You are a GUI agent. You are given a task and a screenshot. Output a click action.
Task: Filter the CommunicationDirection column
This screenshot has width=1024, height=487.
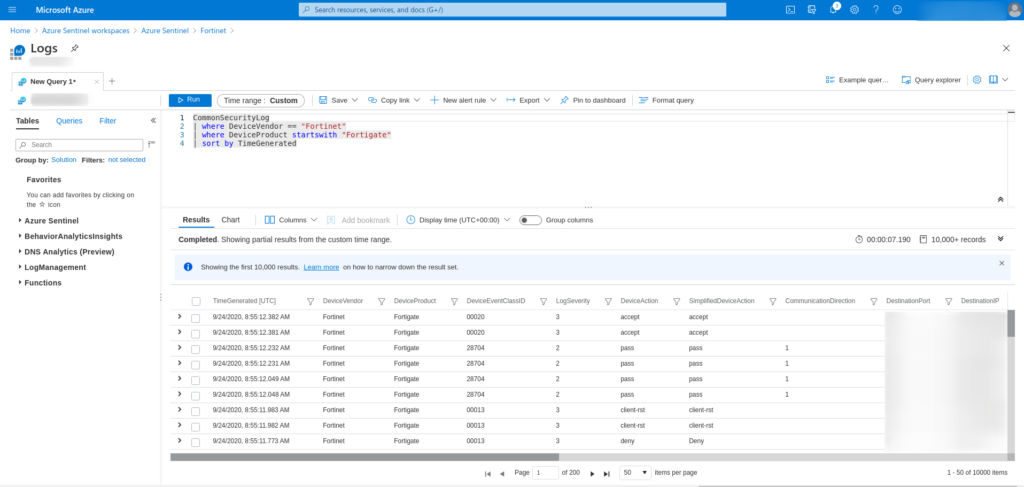click(x=874, y=302)
